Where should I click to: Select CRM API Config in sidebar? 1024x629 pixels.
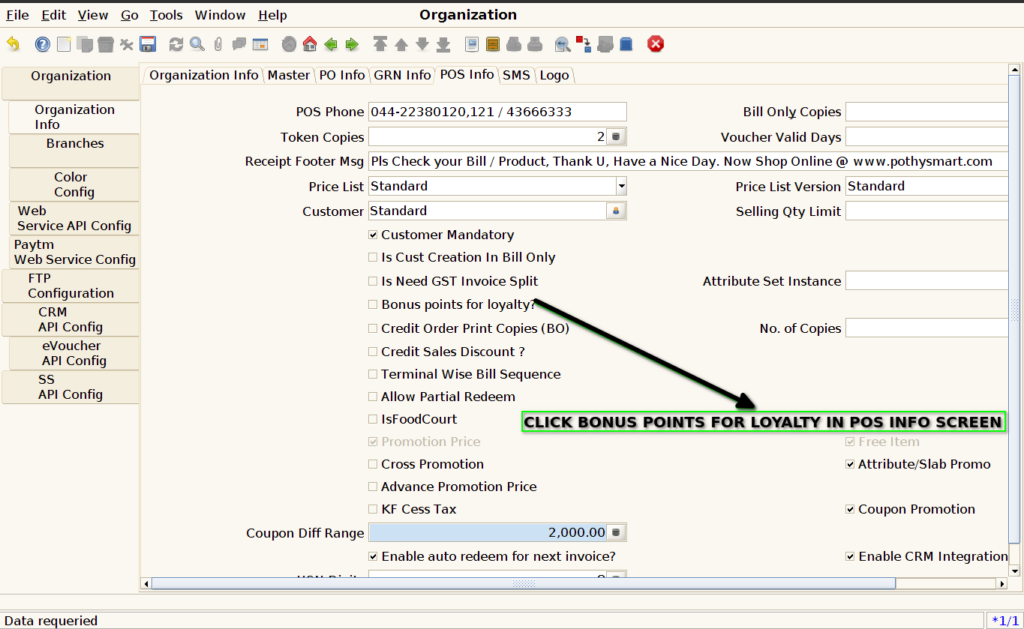coord(71,319)
